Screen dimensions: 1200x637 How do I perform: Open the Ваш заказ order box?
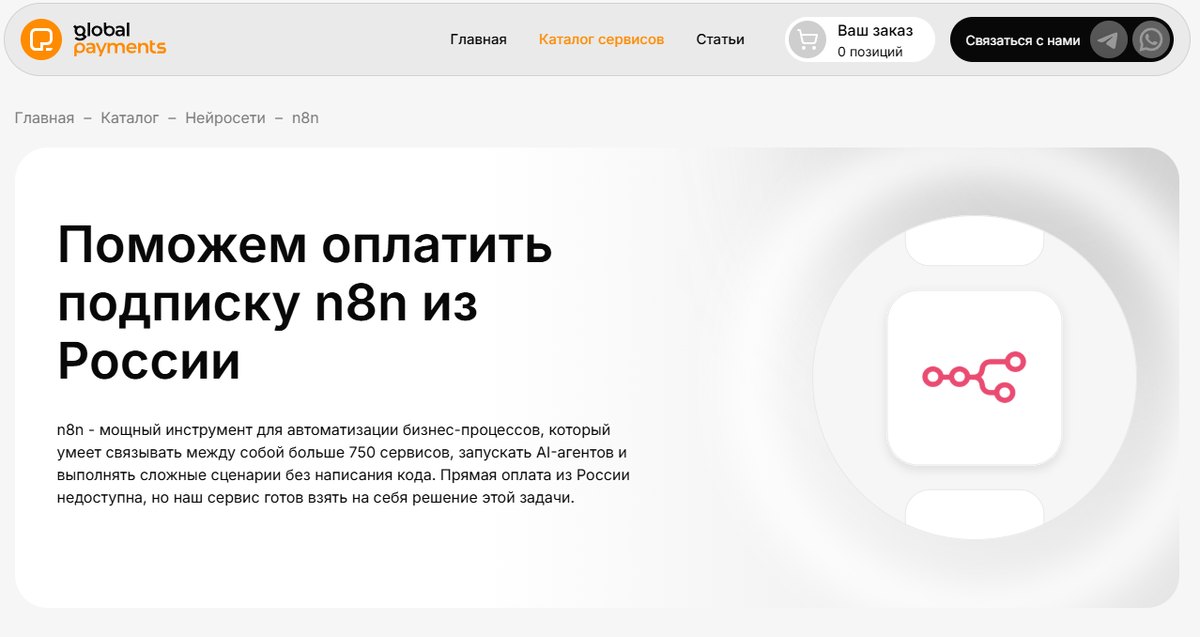[x=860, y=40]
